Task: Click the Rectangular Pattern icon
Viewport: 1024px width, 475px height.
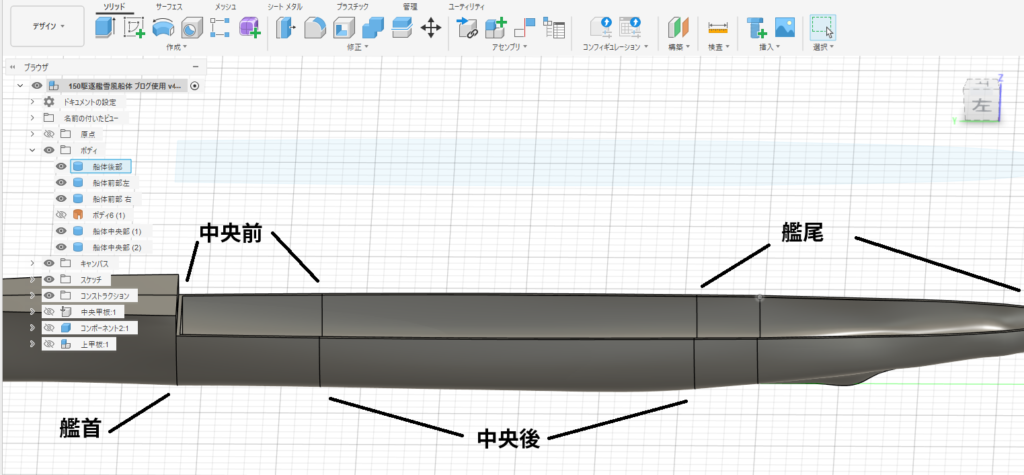Action: [220, 27]
